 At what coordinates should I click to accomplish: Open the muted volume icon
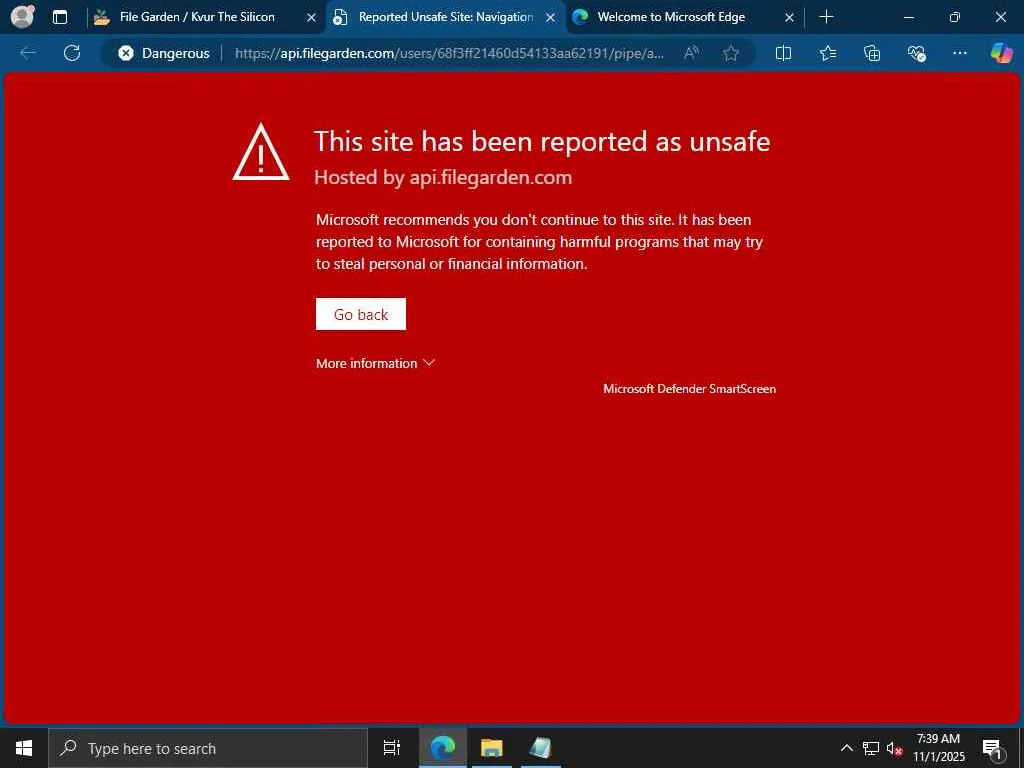894,748
